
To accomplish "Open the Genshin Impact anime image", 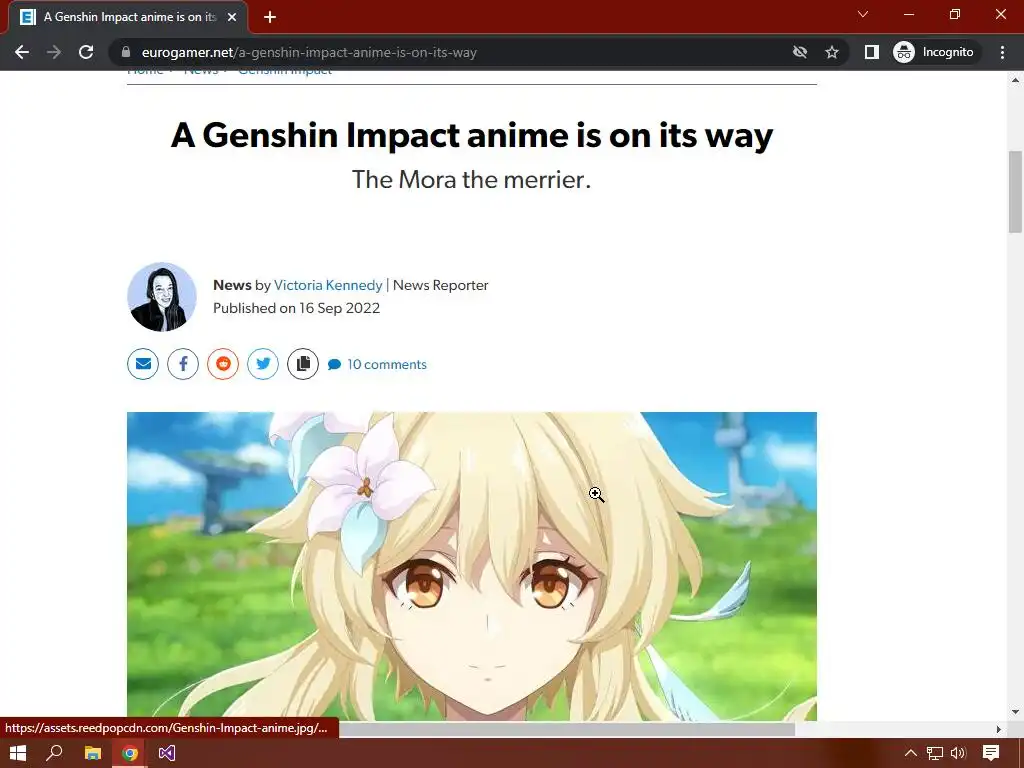I will click(x=472, y=566).
